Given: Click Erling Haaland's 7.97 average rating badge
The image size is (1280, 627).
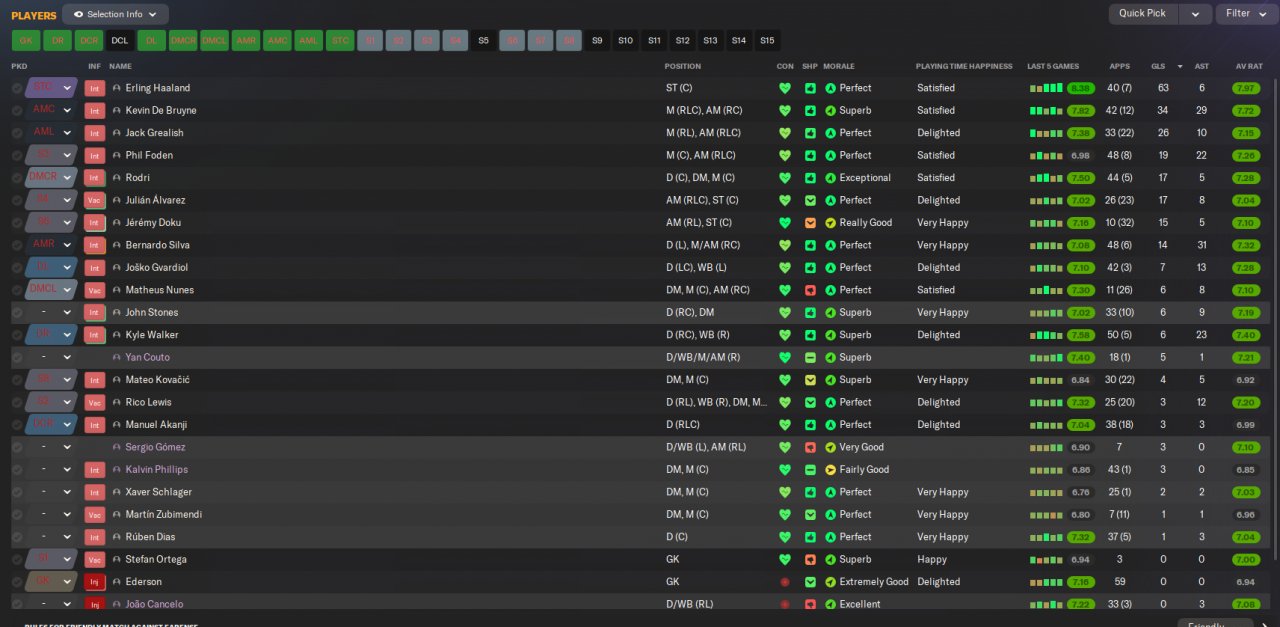Looking at the screenshot, I should pyautogui.click(x=1246, y=88).
